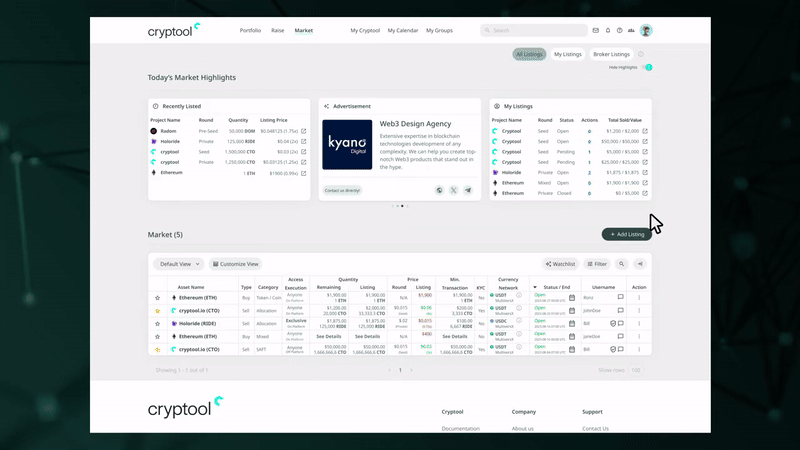Click inside the header Search field
800x450 pixels.
[x=534, y=31]
